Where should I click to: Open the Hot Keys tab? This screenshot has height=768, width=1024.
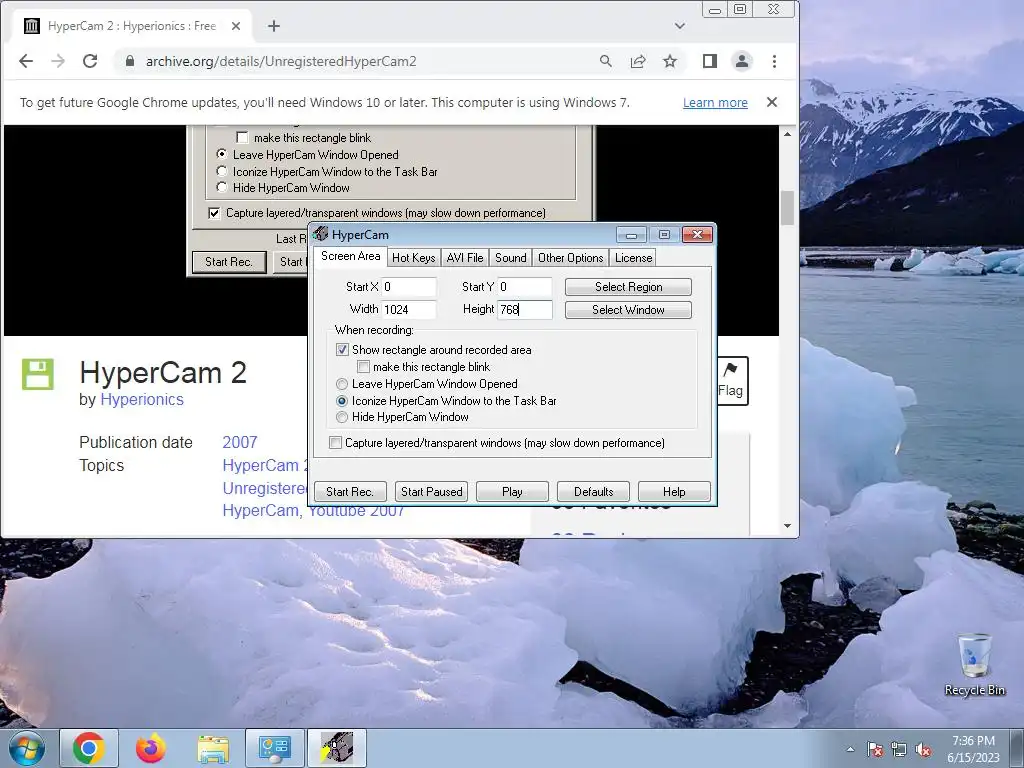pos(413,258)
